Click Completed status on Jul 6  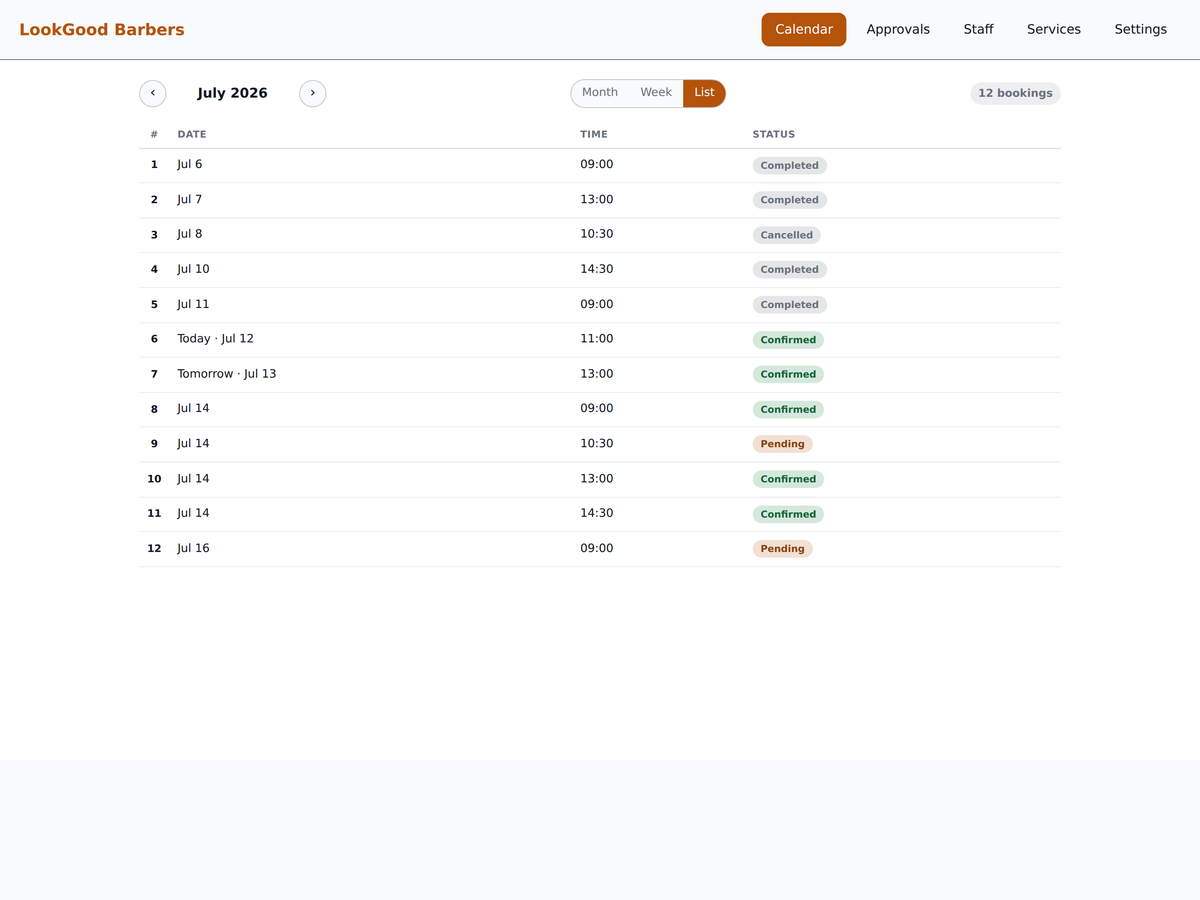click(x=790, y=165)
